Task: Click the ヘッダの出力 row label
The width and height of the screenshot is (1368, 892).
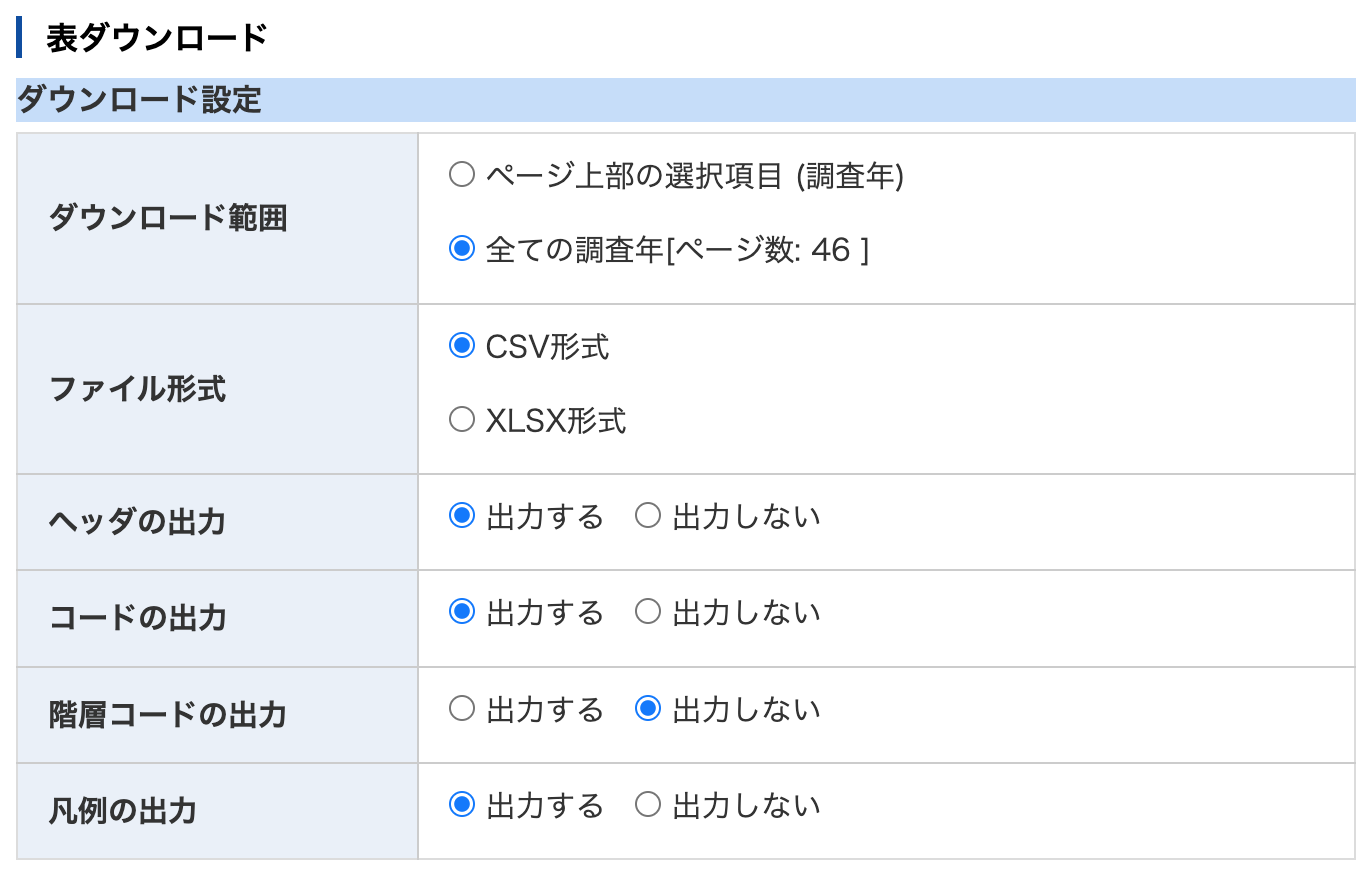Action: [x=137, y=522]
